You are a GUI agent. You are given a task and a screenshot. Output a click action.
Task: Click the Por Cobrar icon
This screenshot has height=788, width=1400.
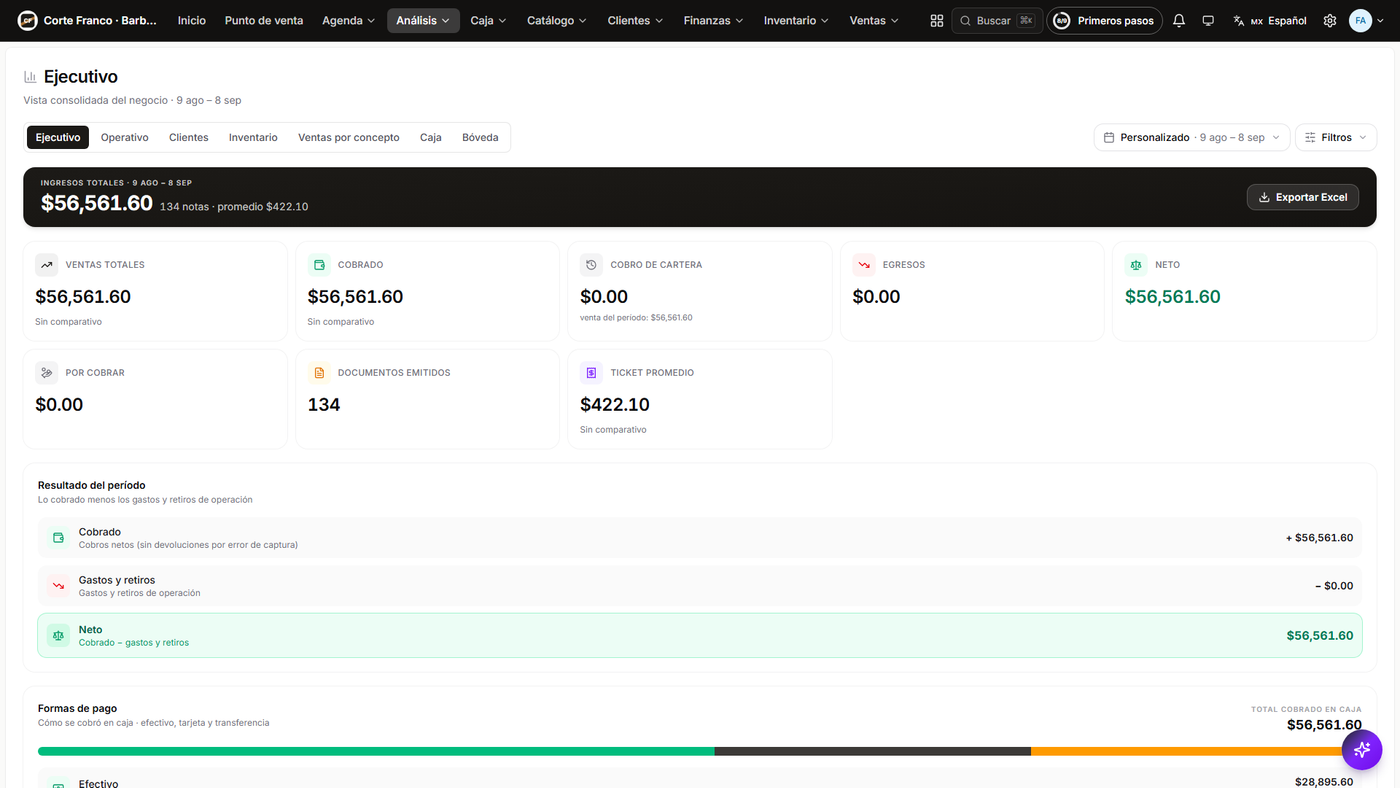47,373
